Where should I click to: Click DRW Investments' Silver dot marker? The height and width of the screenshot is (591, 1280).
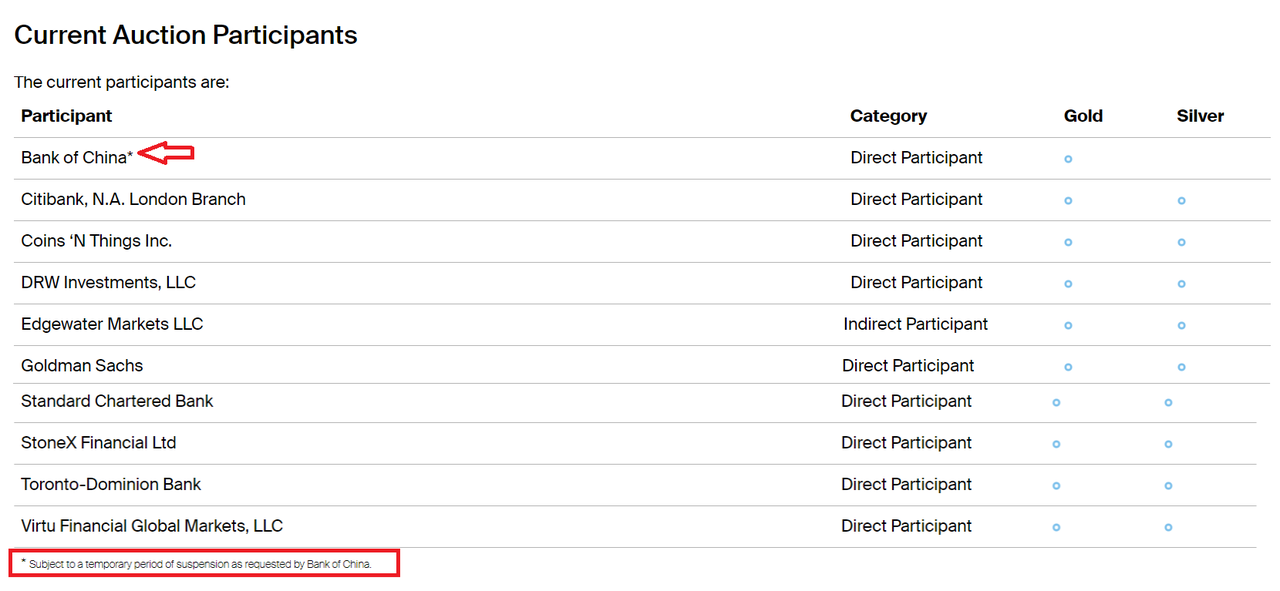click(1181, 284)
